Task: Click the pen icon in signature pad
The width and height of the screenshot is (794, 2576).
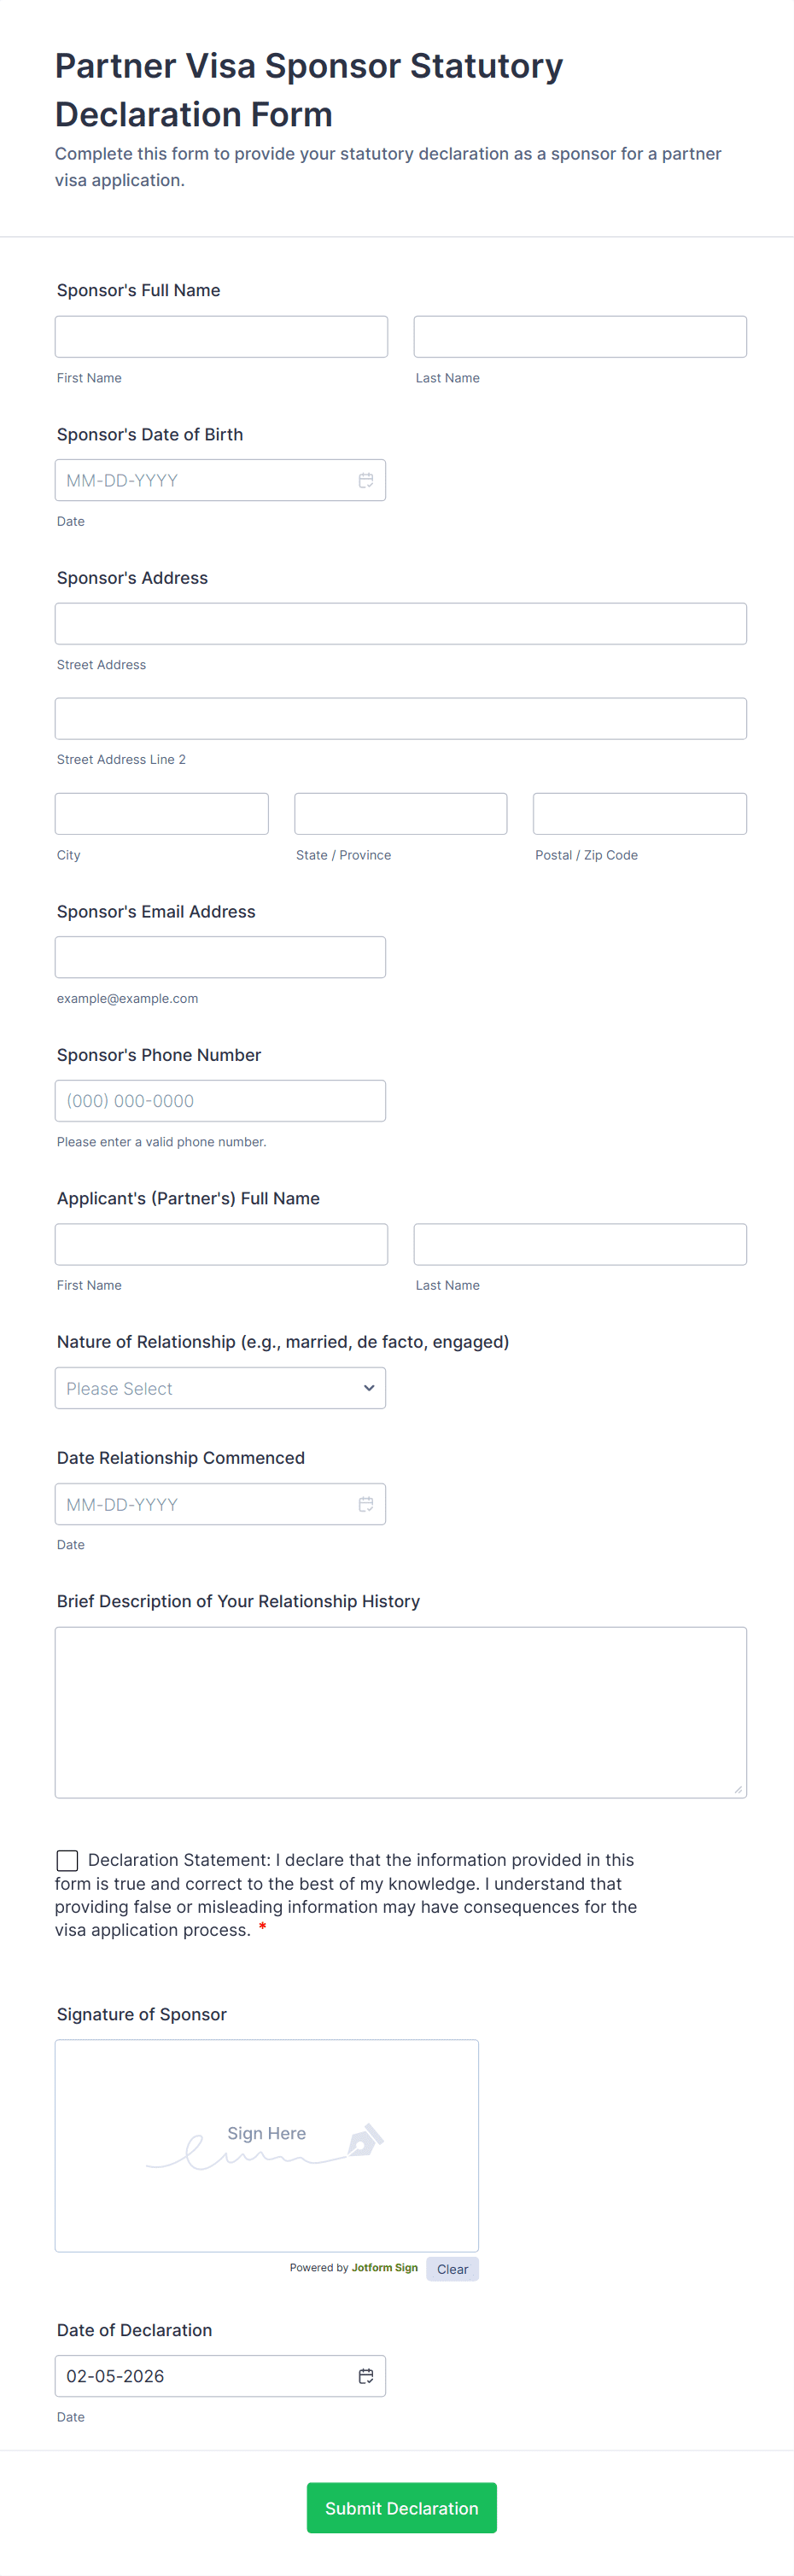Action: [x=365, y=2141]
